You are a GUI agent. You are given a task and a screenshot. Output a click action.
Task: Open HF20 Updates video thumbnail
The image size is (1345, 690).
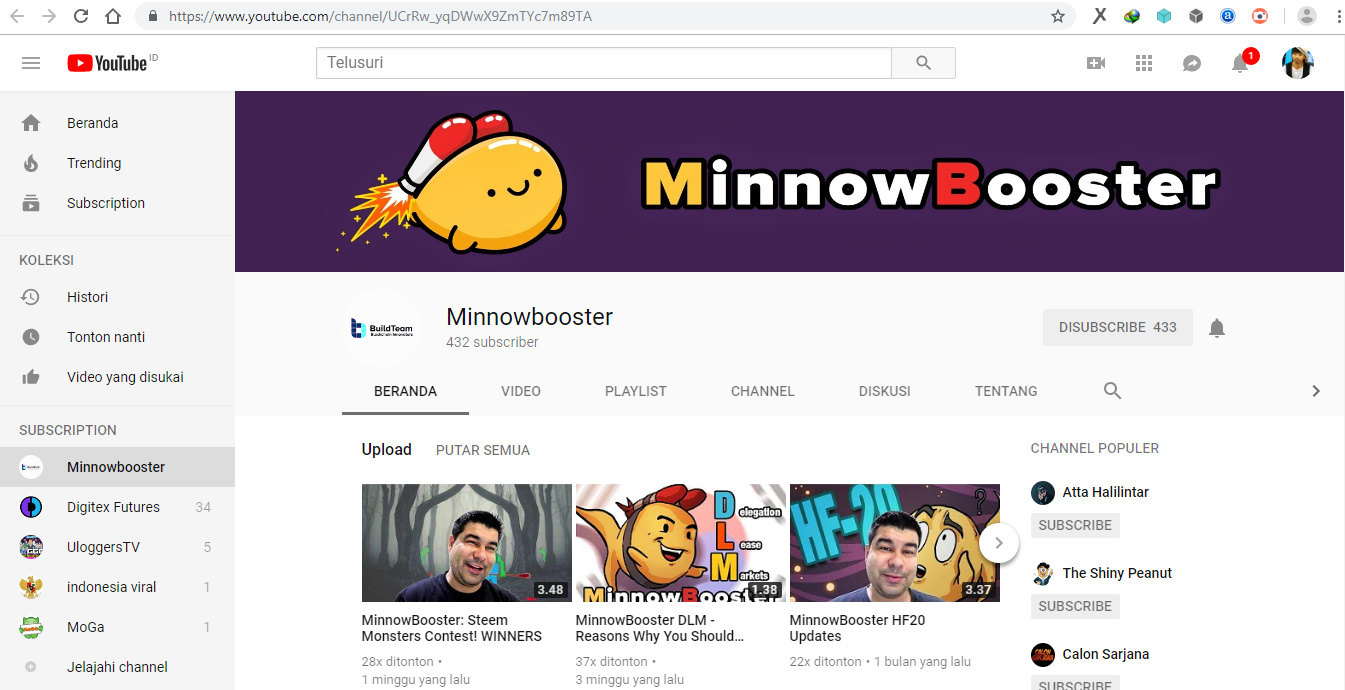895,543
